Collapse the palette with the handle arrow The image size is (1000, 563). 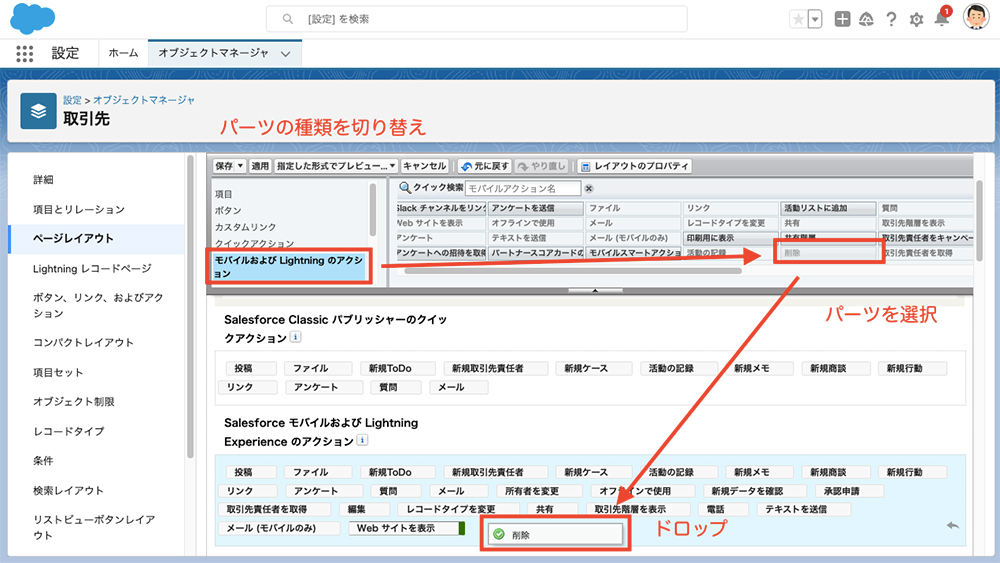(594, 290)
